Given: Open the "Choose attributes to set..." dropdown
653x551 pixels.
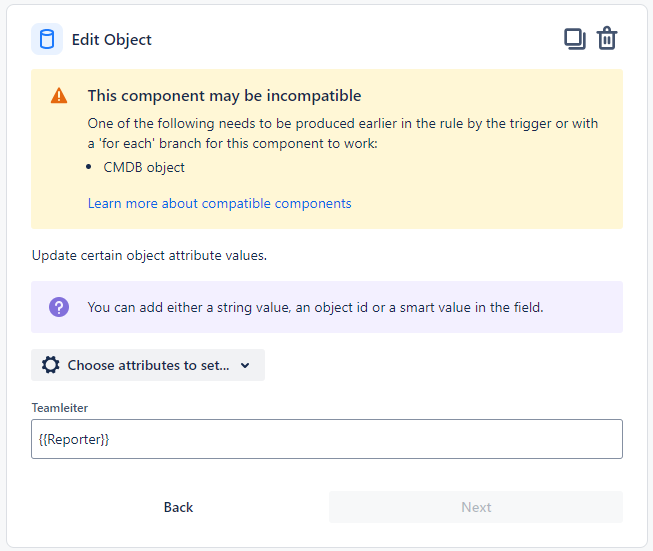Looking at the screenshot, I should point(148,365).
